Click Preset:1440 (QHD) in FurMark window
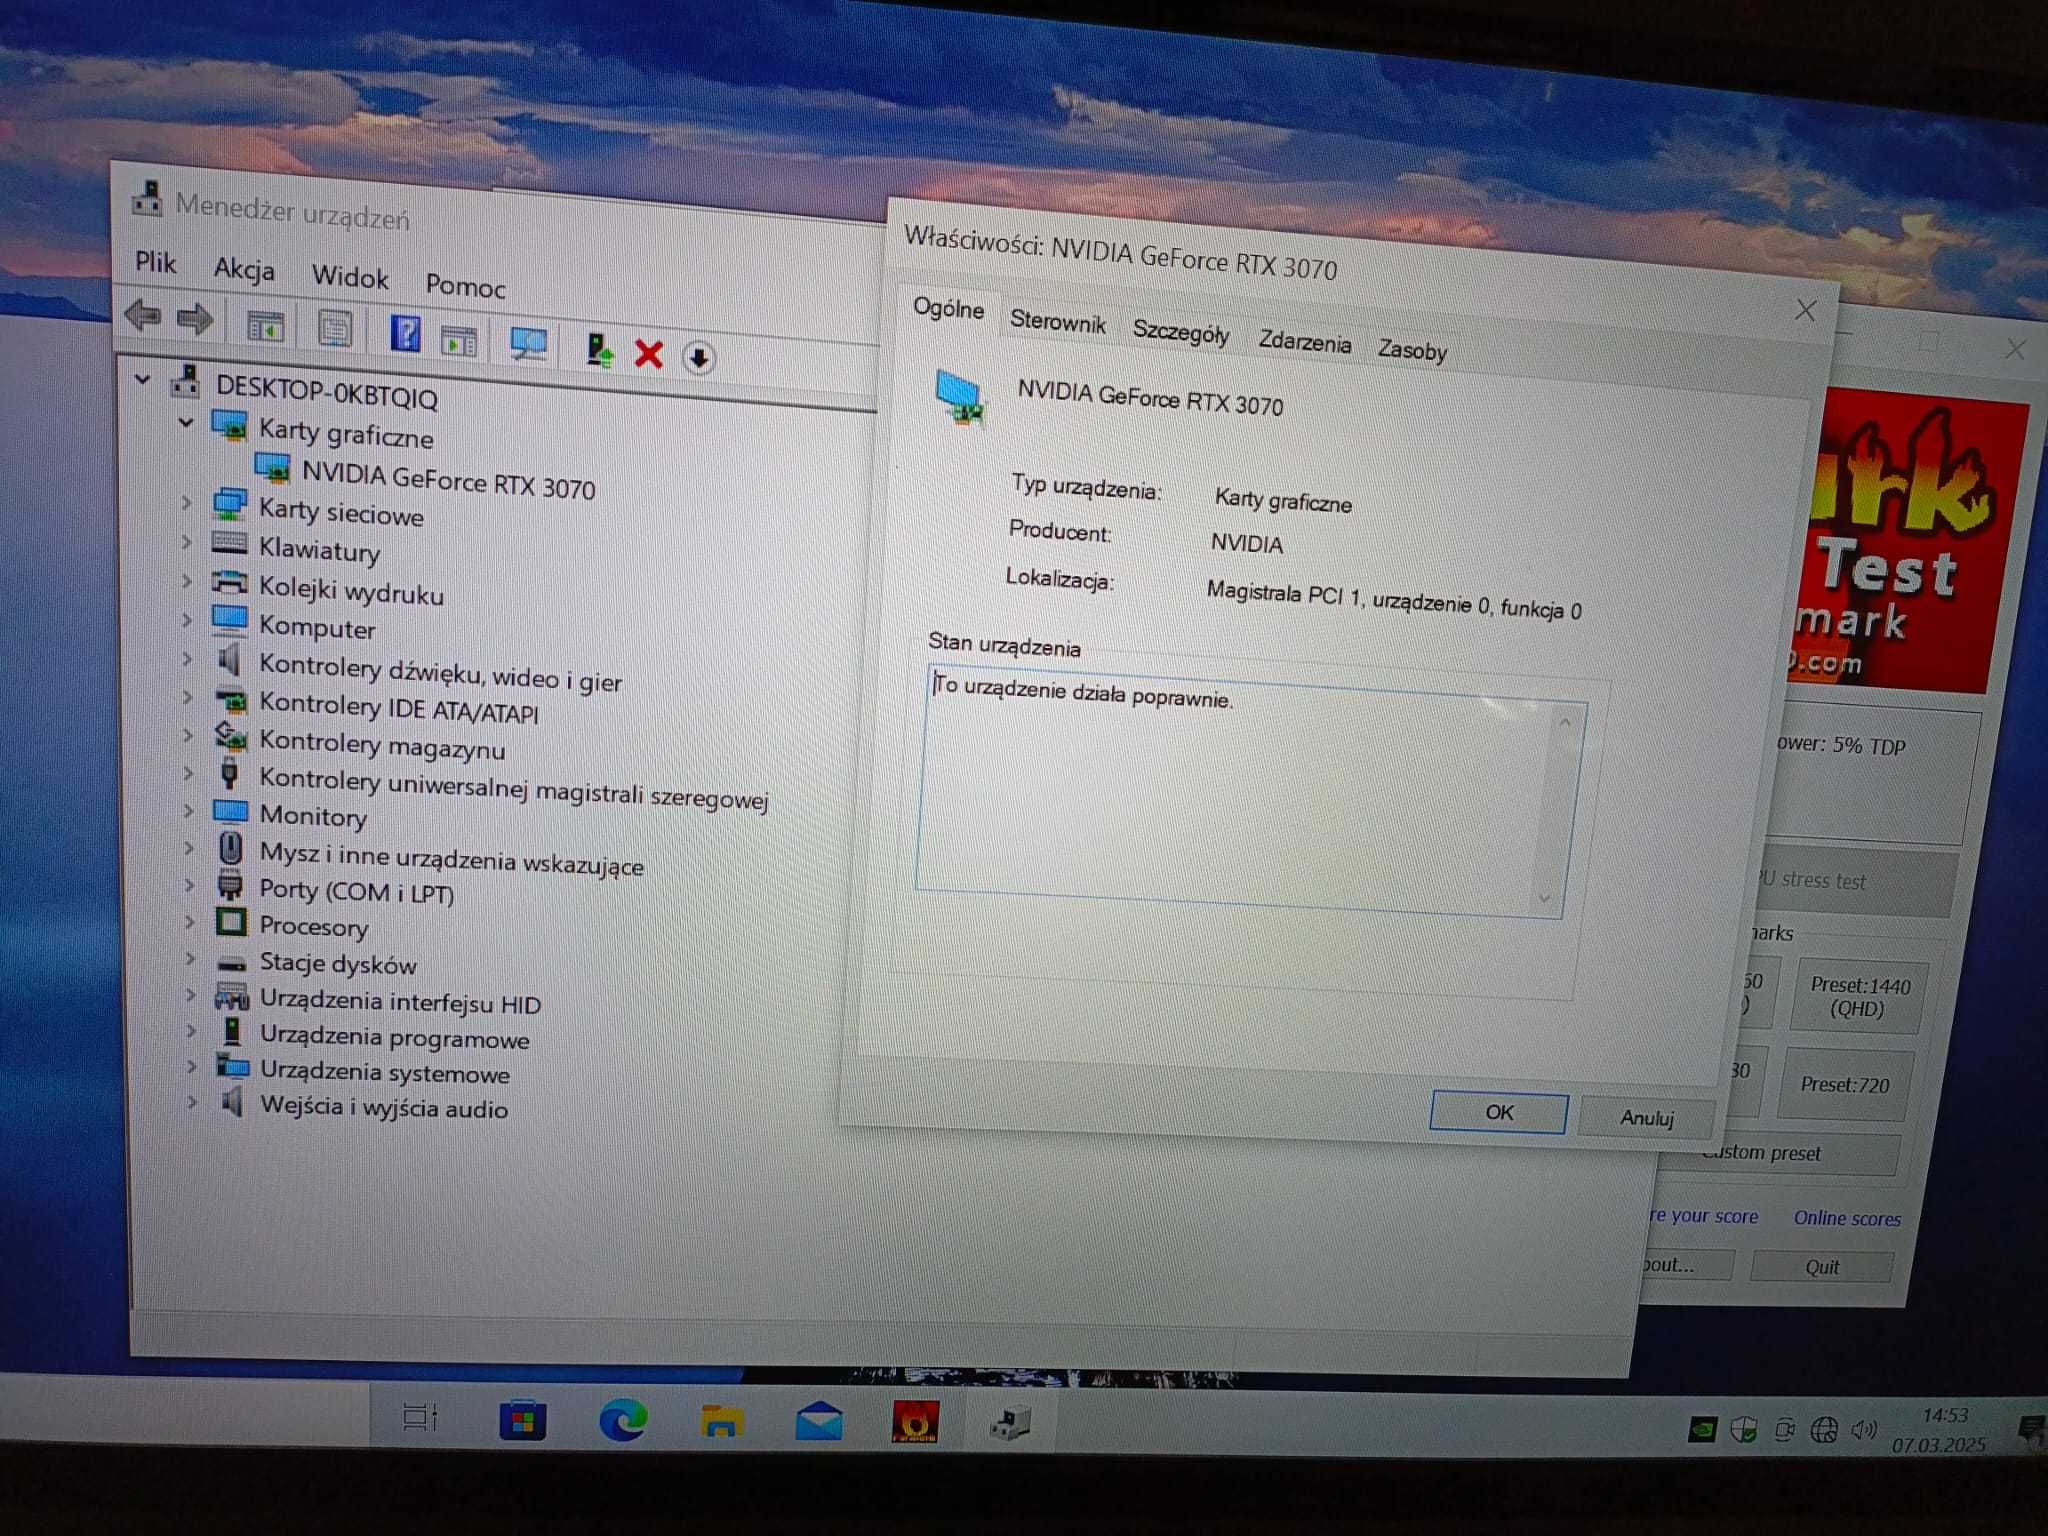The image size is (2048, 1536). click(x=1859, y=997)
